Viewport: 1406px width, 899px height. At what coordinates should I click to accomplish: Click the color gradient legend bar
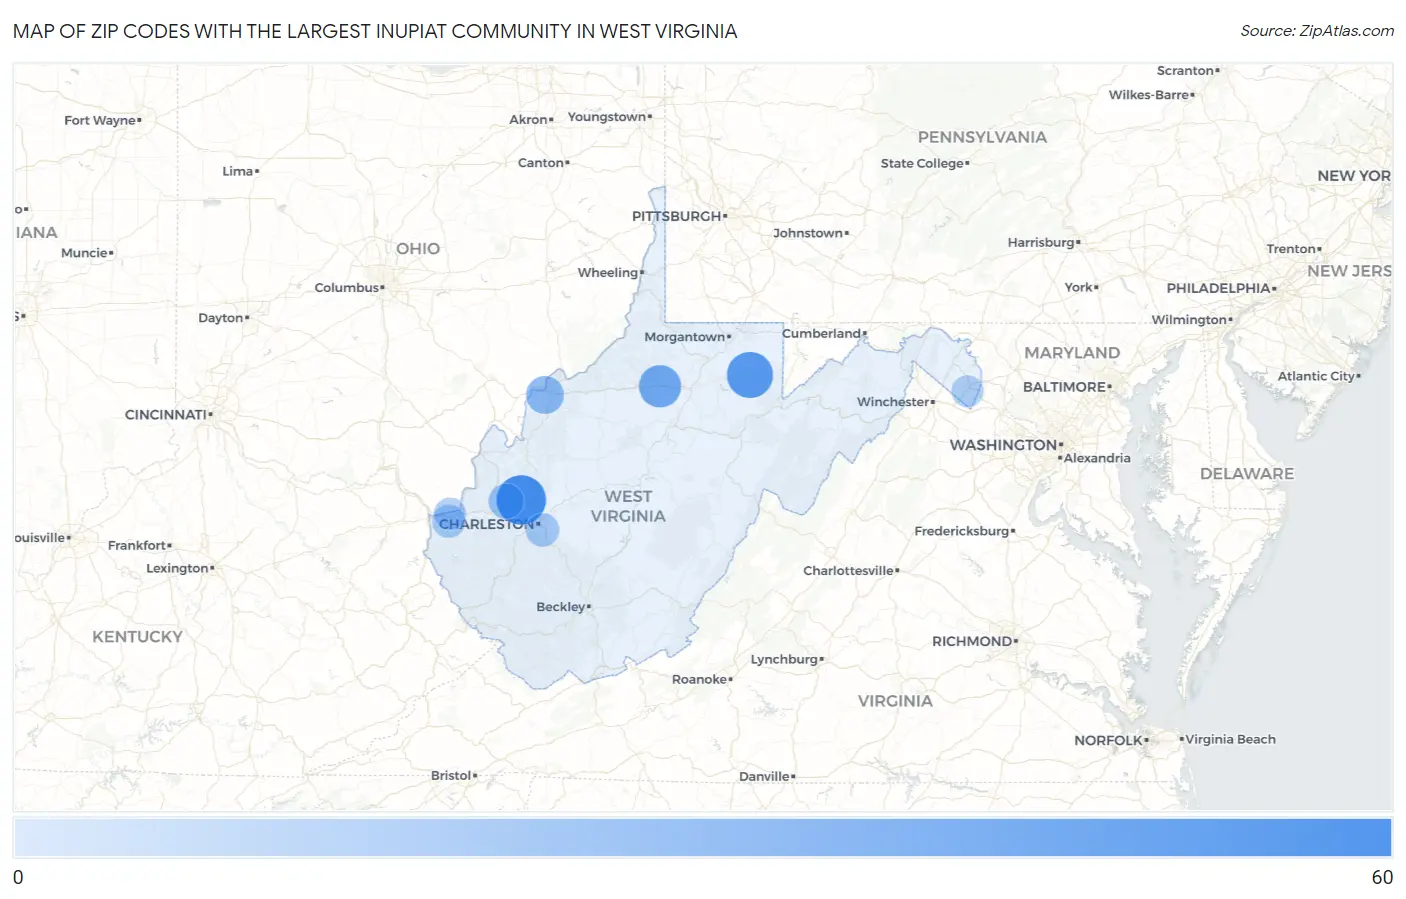(703, 838)
